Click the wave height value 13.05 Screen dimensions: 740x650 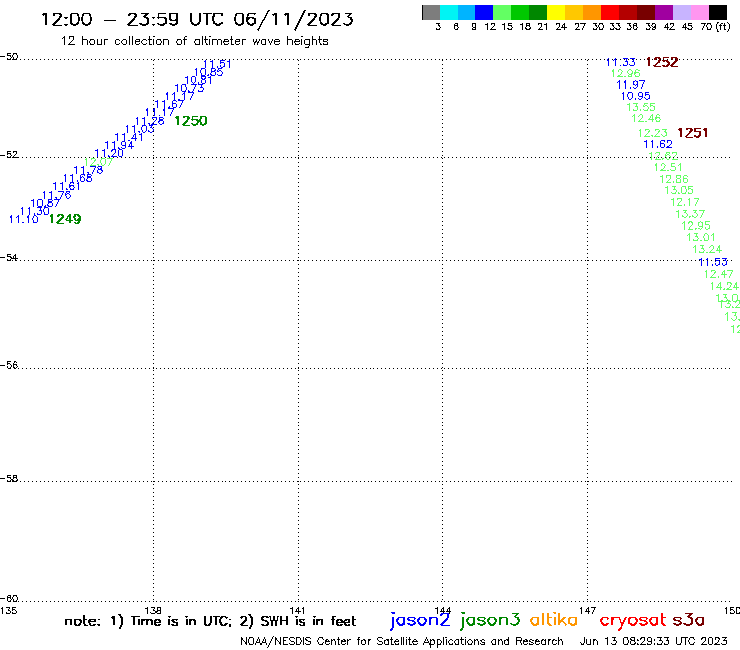[x=679, y=190]
